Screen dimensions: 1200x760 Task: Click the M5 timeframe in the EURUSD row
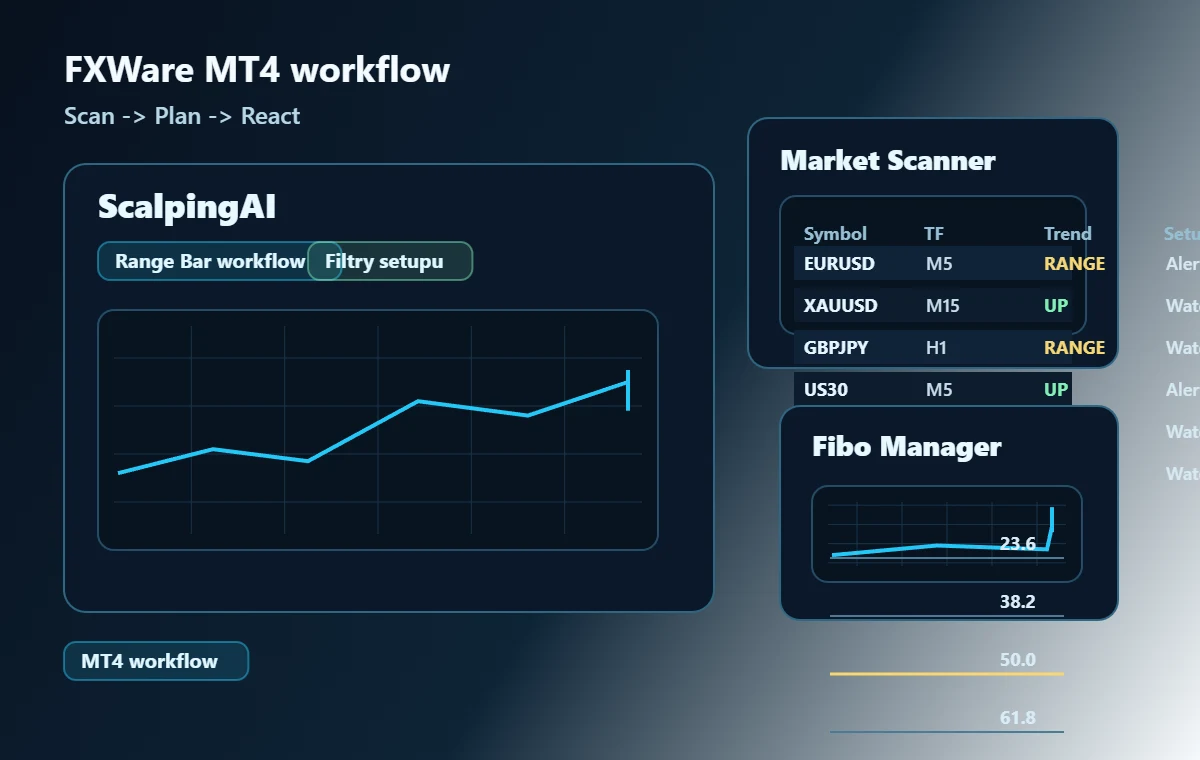[939, 264]
